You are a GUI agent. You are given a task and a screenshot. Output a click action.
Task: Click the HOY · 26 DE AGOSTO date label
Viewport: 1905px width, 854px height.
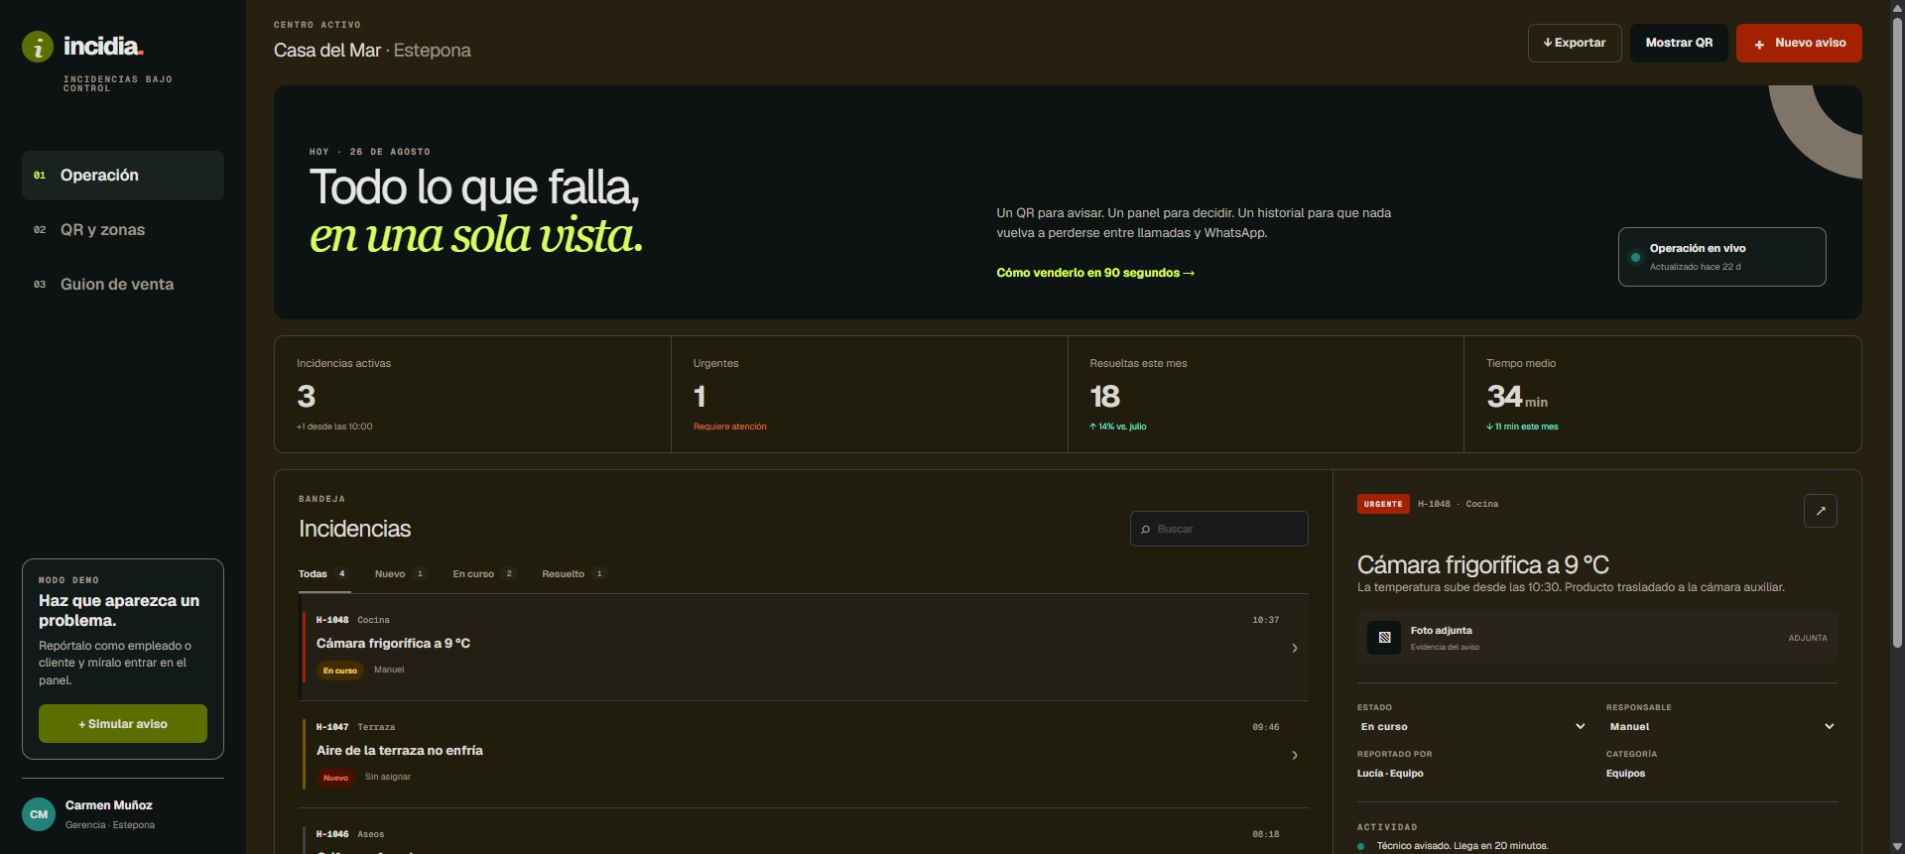tap(370, 152)
